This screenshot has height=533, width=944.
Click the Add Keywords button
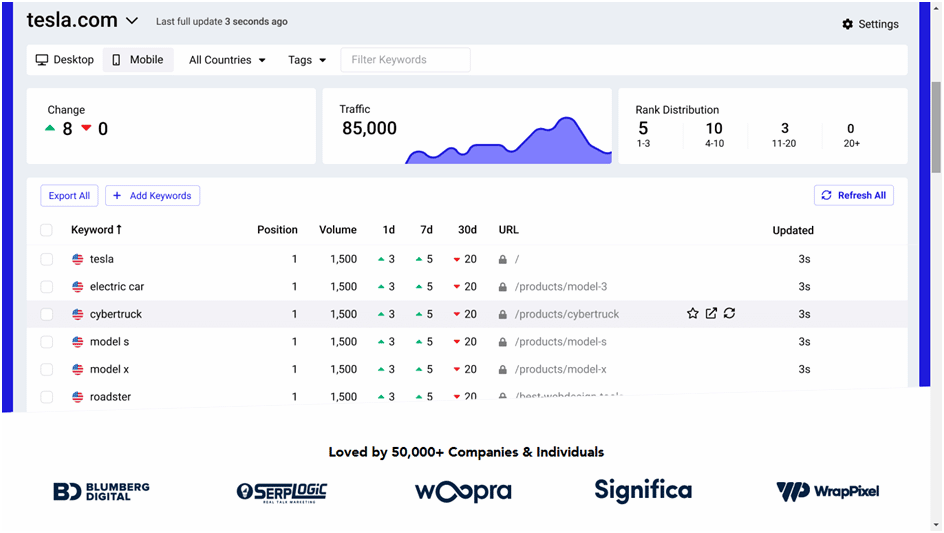click(x=152, y=196)
